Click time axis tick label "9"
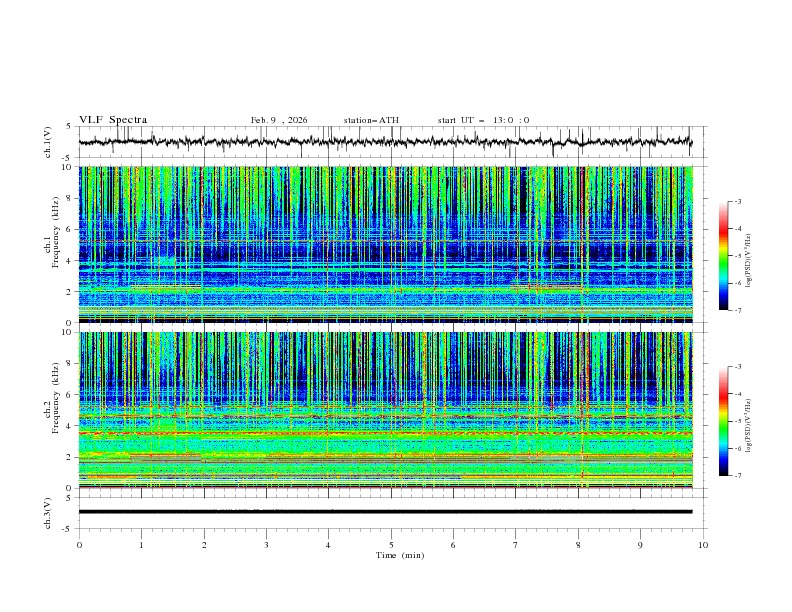 pos(640,545)
